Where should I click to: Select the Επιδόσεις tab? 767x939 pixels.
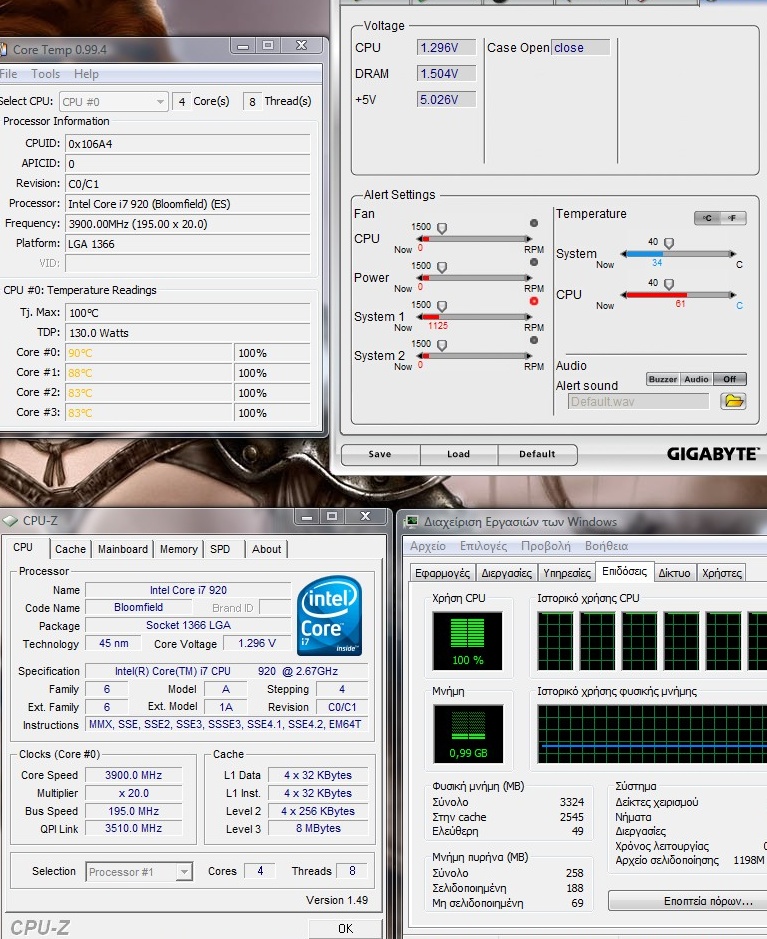(x=624, y=571)
